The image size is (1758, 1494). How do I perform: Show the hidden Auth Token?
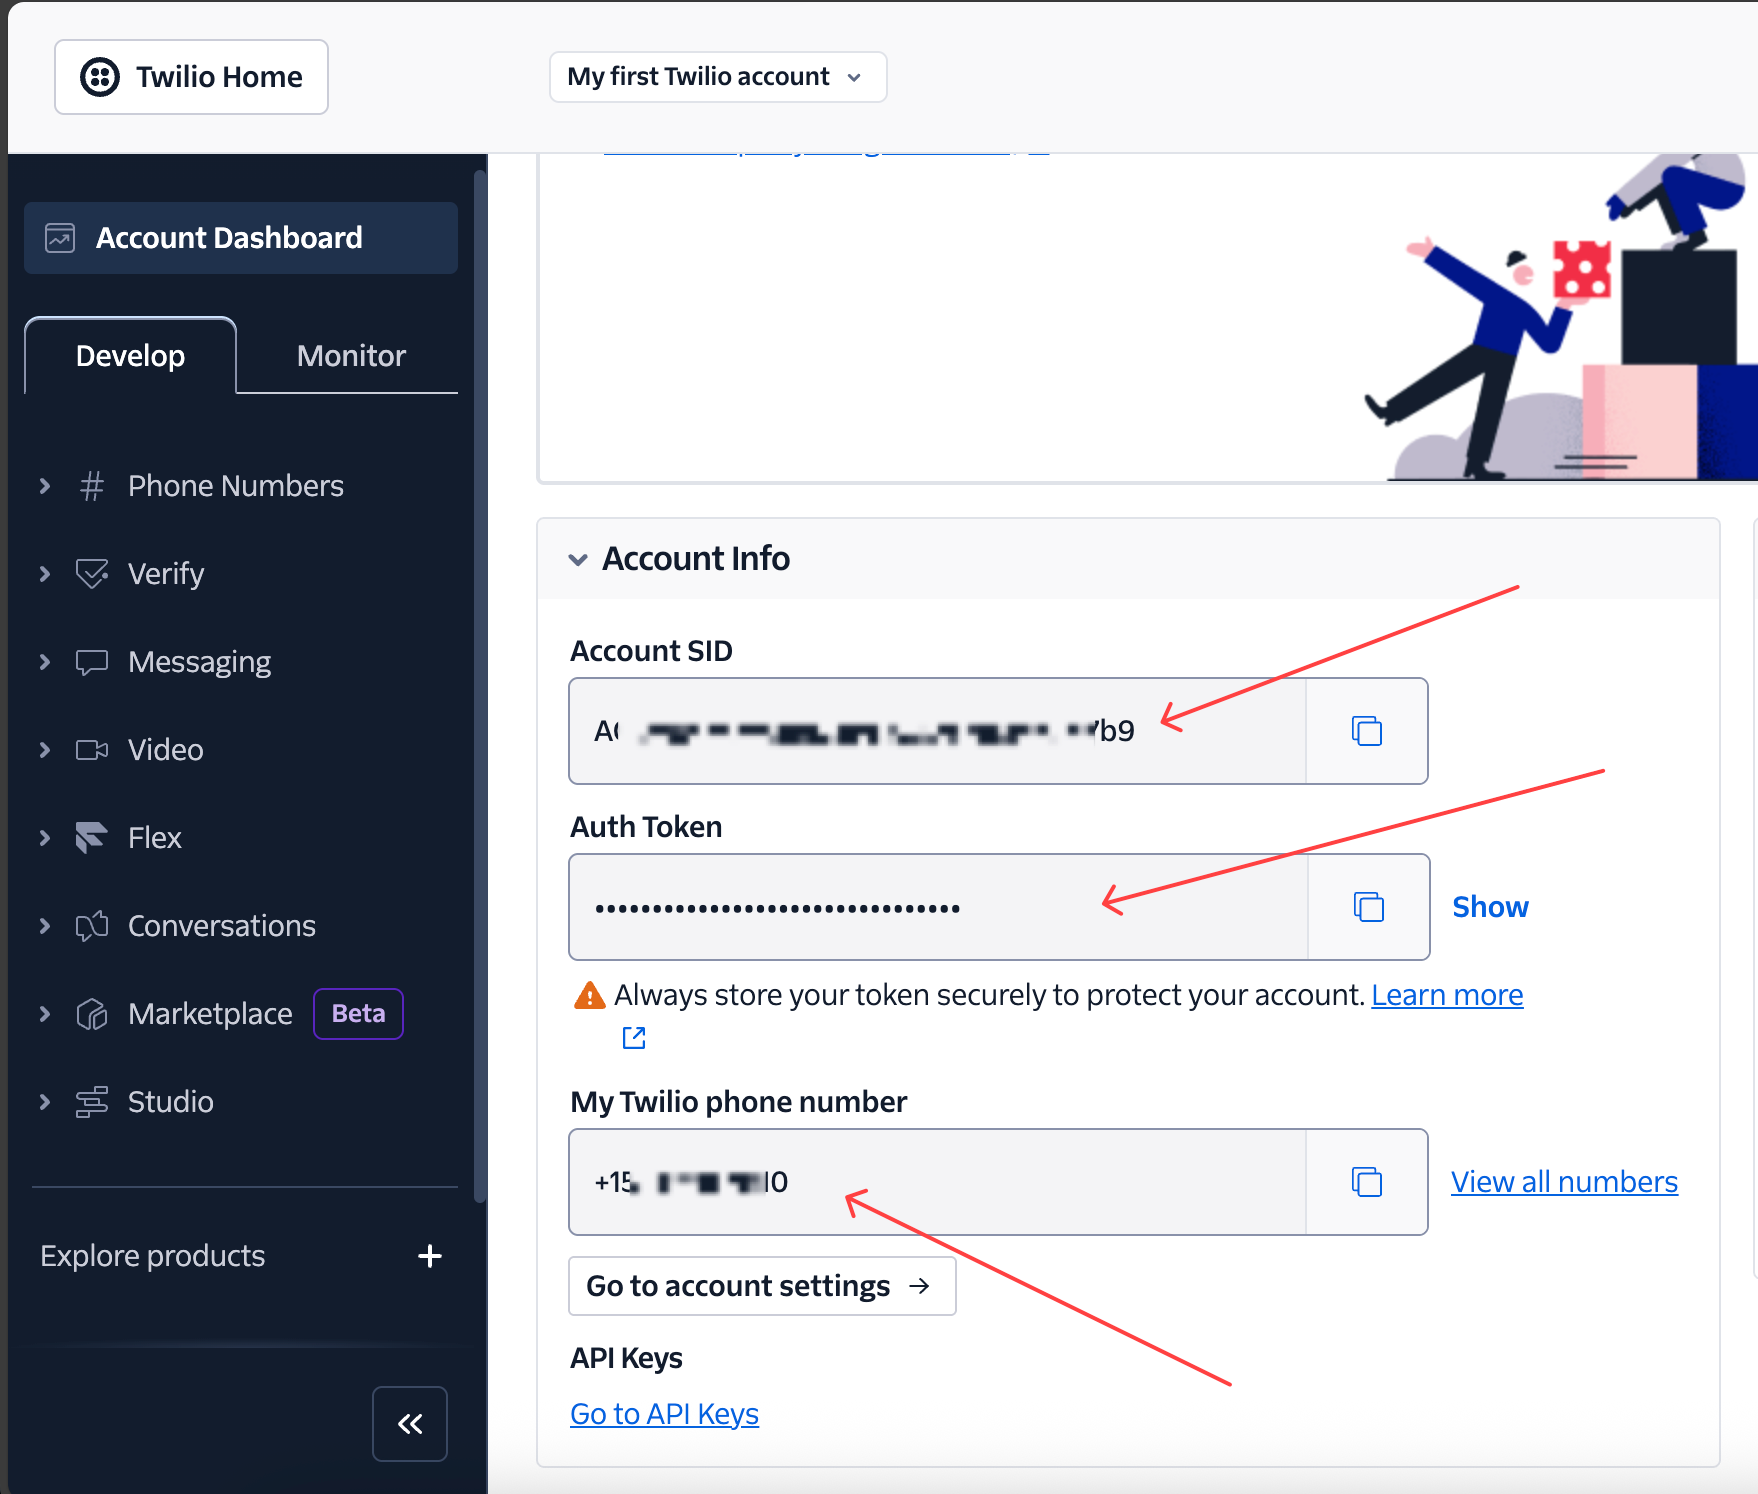pyautogui.click(x=1490, y=907)
